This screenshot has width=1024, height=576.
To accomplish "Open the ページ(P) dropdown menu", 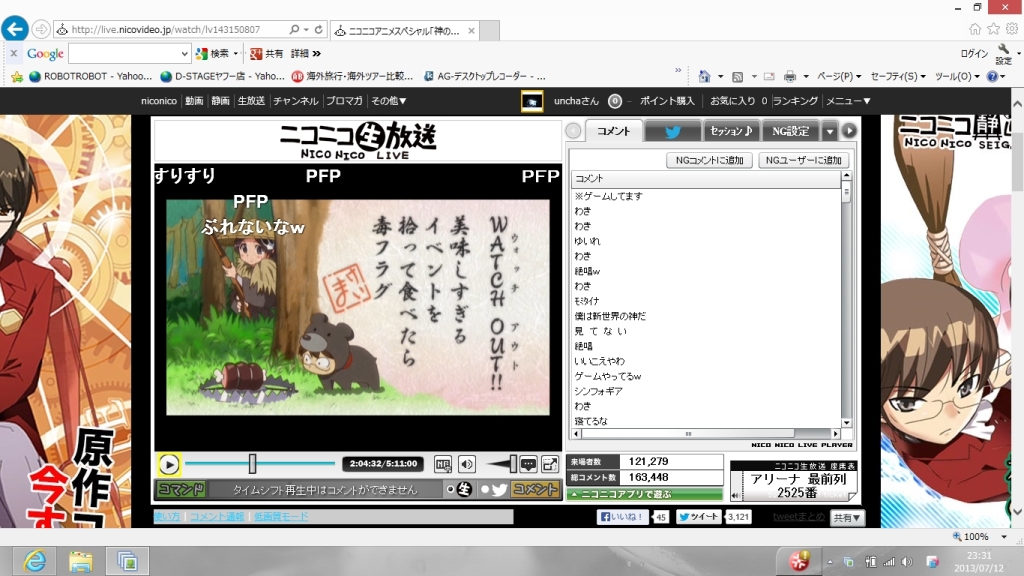I will (839, 76).
